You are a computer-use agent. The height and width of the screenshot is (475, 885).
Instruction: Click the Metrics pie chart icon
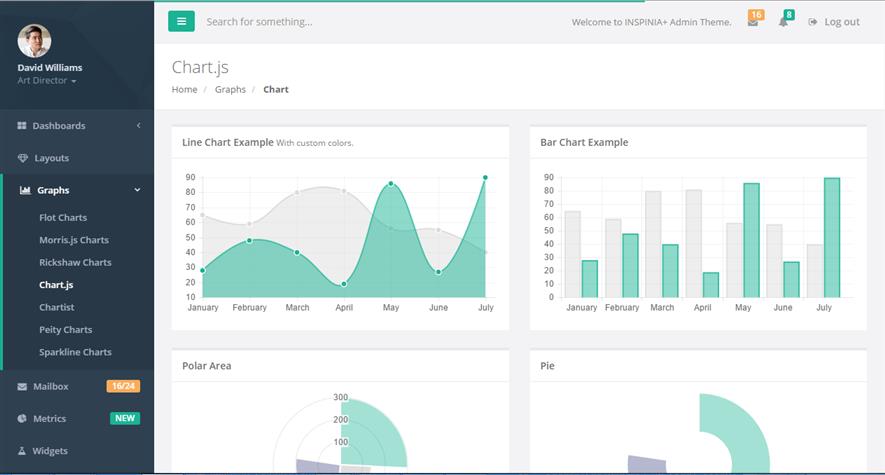[x=22, y=419]
